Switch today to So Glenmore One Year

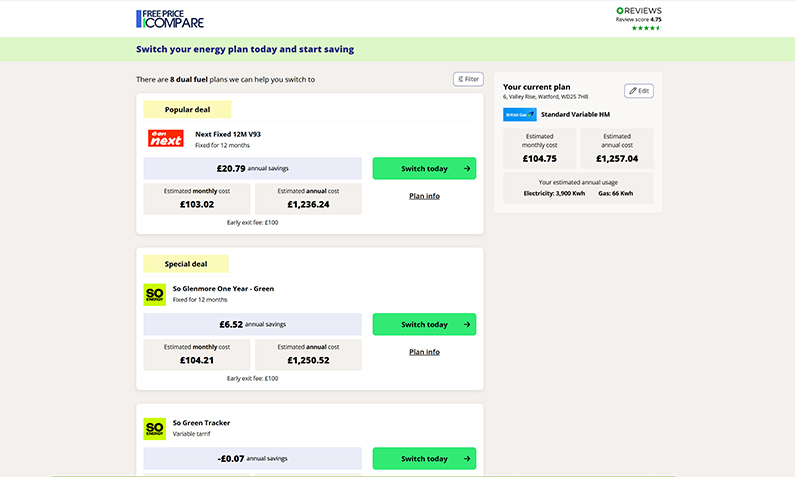tap(424, 325)
